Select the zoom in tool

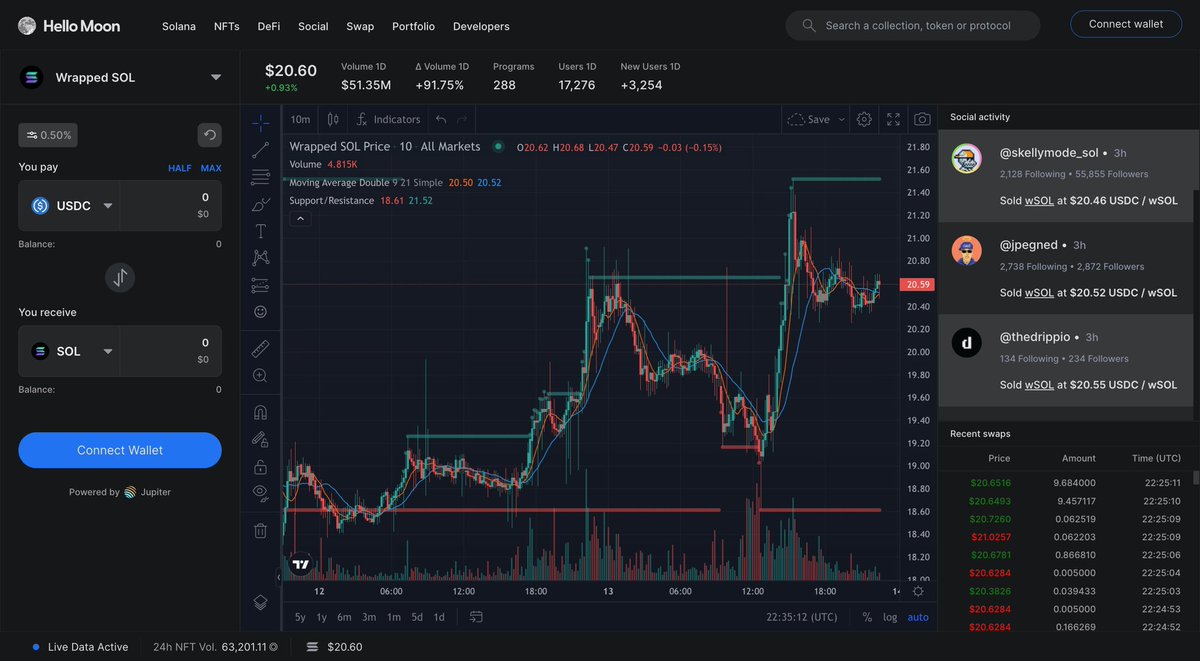pos(260,375)
